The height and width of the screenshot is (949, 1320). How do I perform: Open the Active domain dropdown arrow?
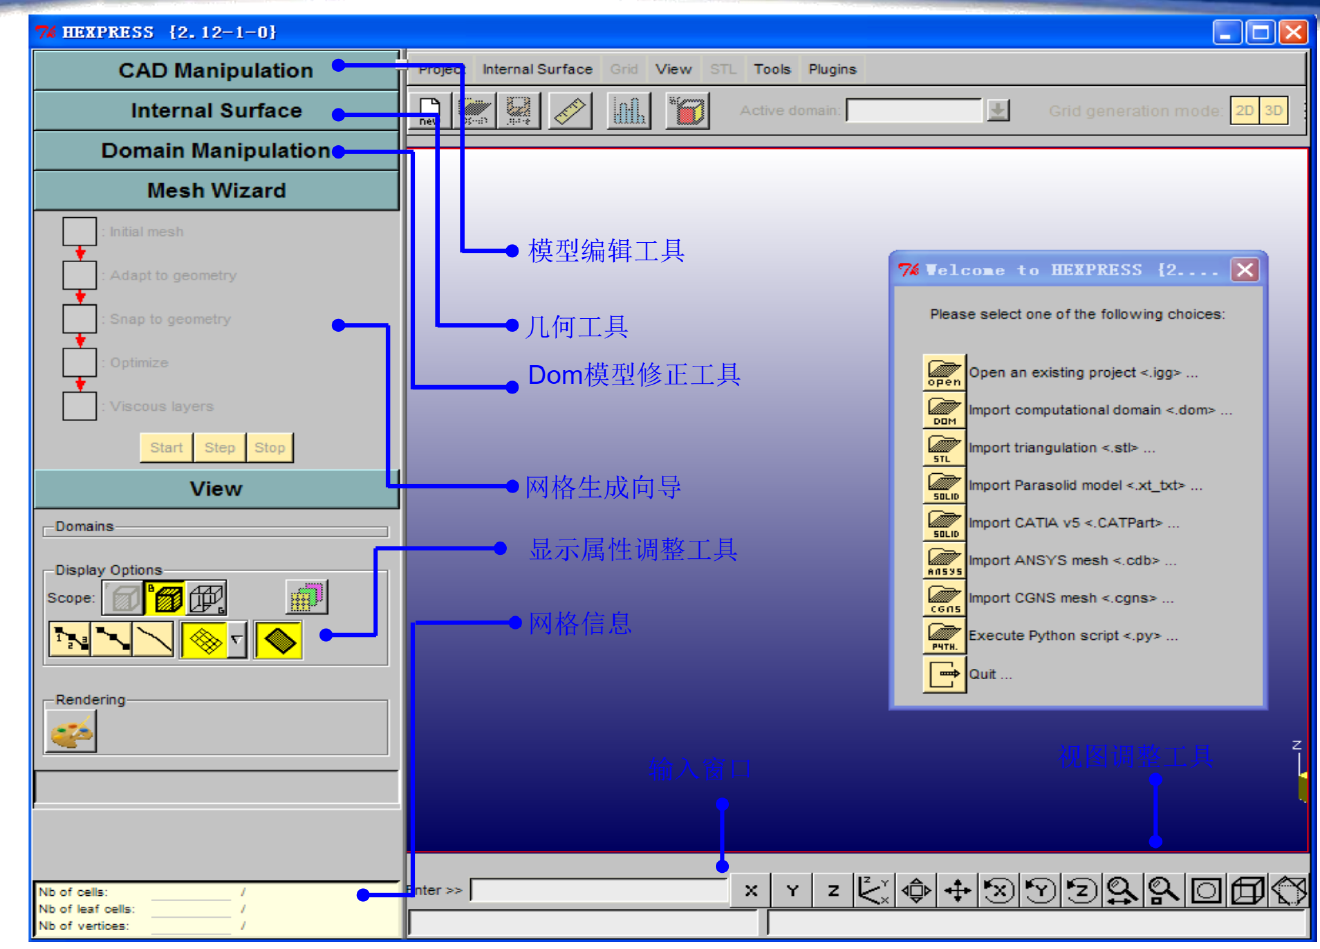(x=998, y=111)
